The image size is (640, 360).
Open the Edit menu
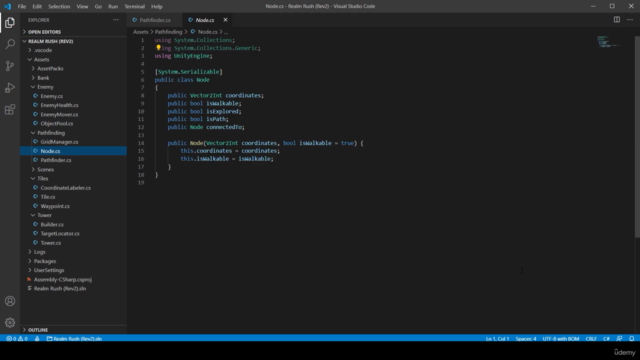37,7
